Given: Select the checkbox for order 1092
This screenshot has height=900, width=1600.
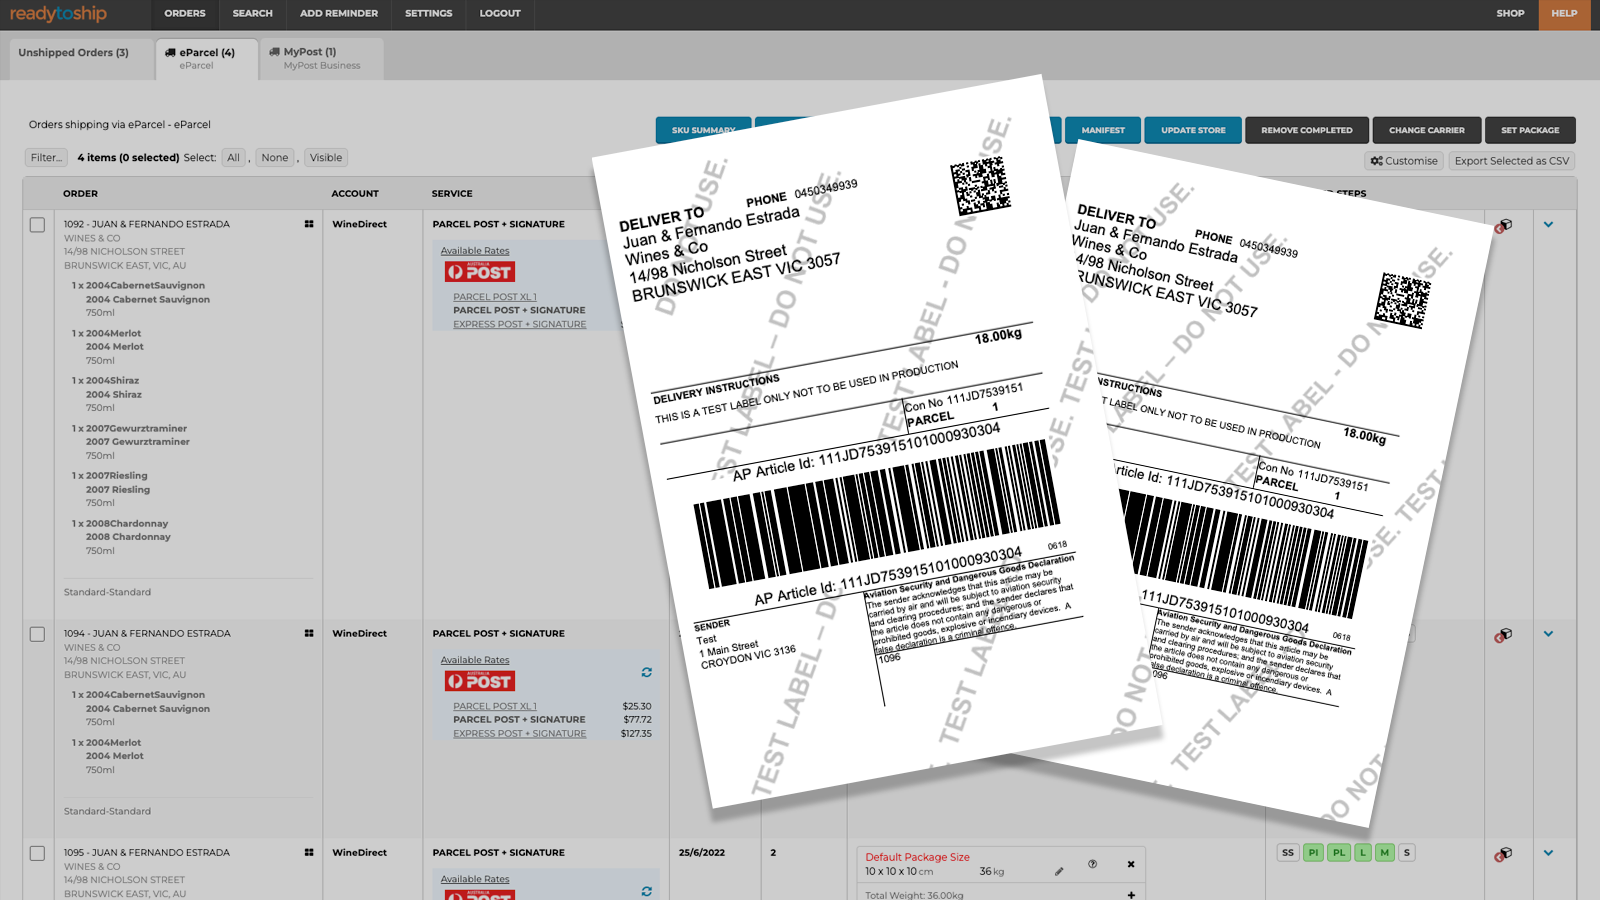Looking at the screenshot, I should click(37, 225).
